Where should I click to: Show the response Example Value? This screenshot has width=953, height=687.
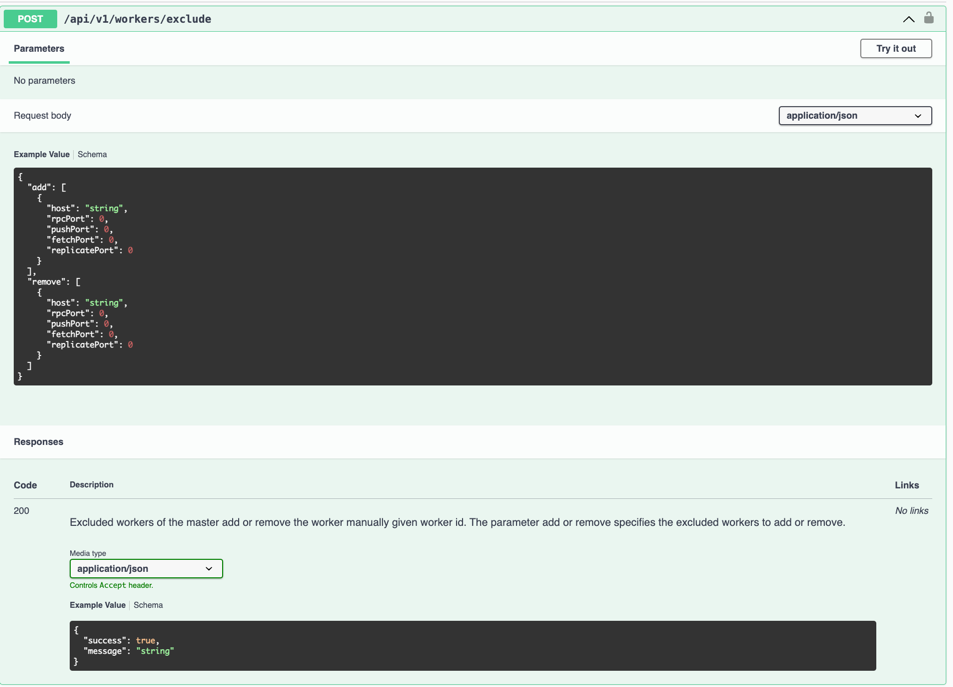98,606
